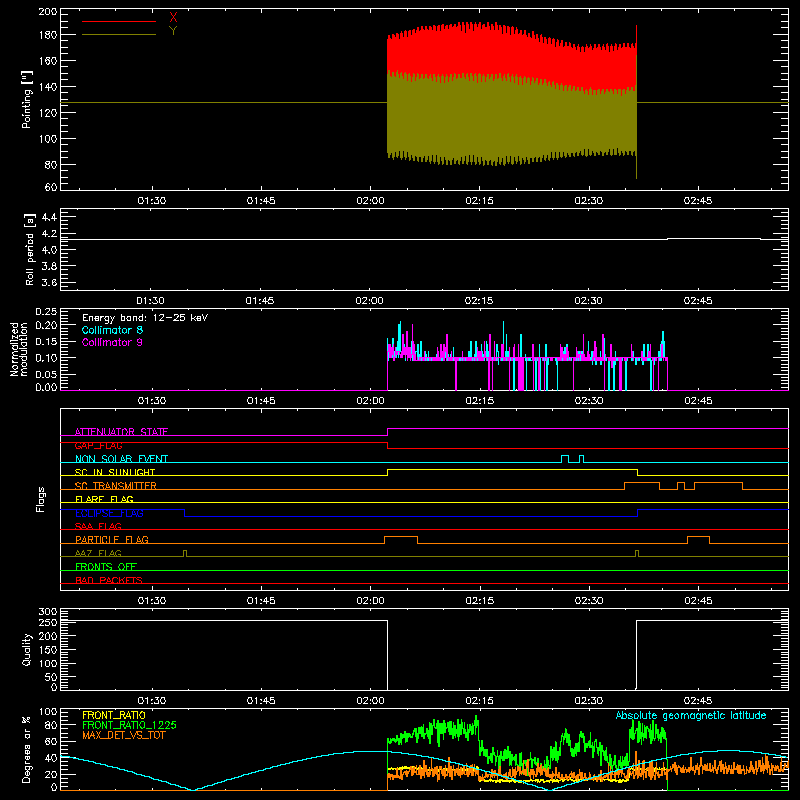Click 02:00 time tick under Flags plot
800x800 pixels.
pos(370,601)
